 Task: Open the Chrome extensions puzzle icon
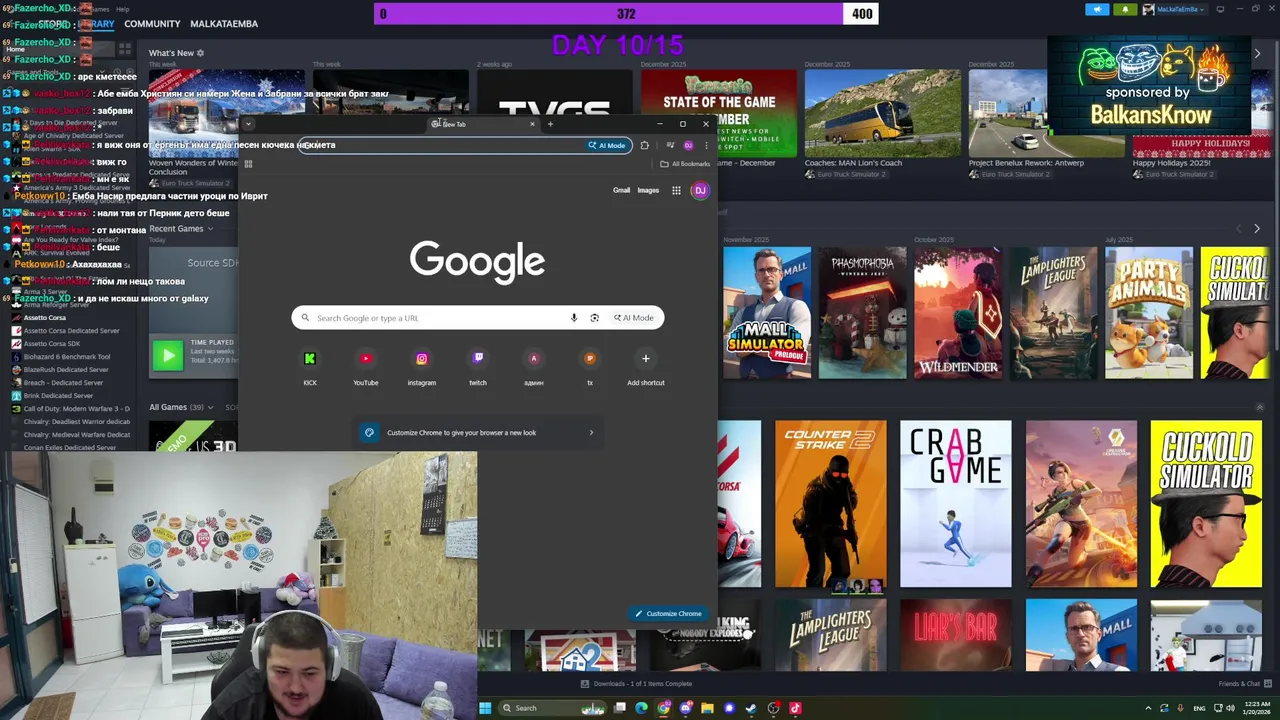point(645,145)
